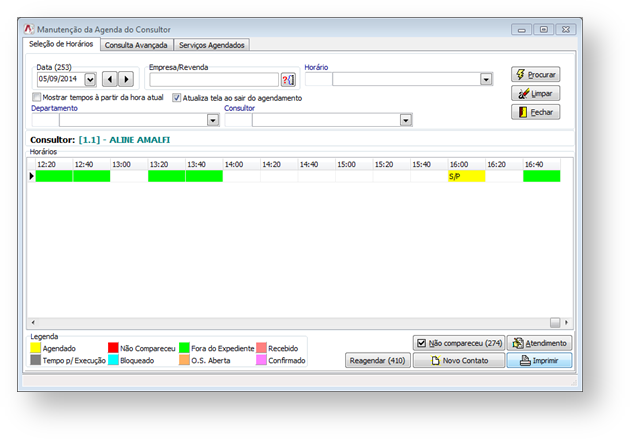Click the row indicator arrow in schedule grid
Viewport: 631px width, 440px height.
tap(31, 176)
